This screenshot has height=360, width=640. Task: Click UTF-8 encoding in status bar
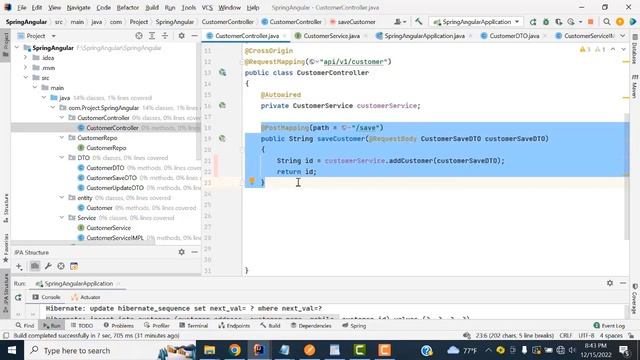[x=586, y=336]
